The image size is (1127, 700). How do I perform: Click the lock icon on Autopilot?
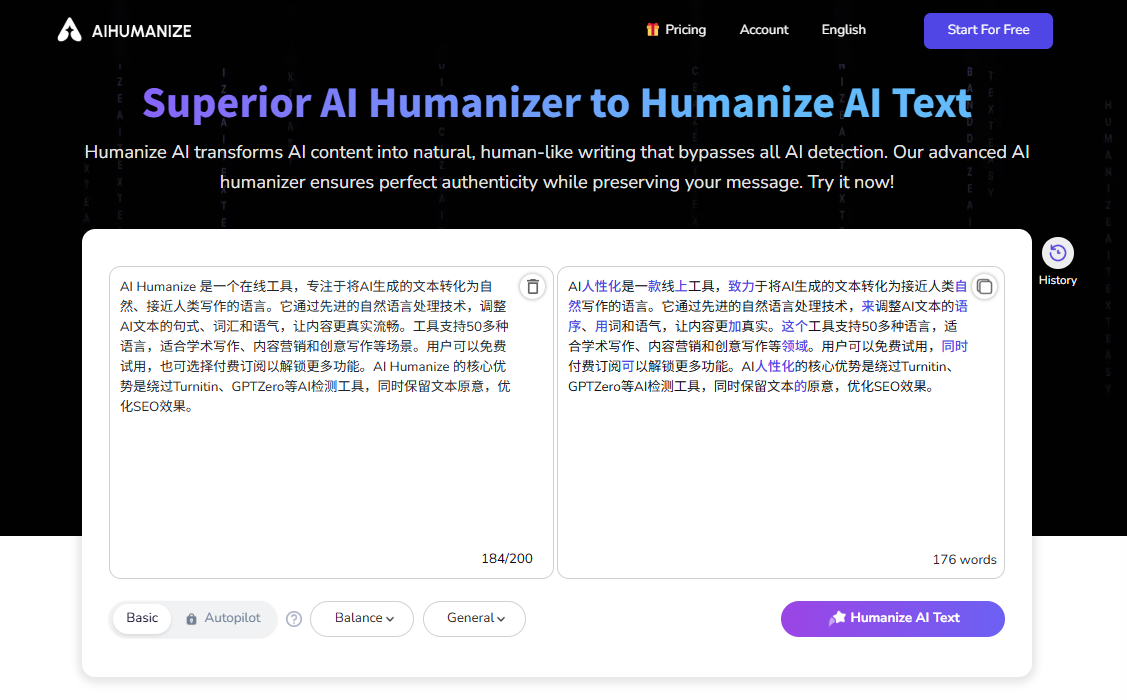(x=191, y=619)
